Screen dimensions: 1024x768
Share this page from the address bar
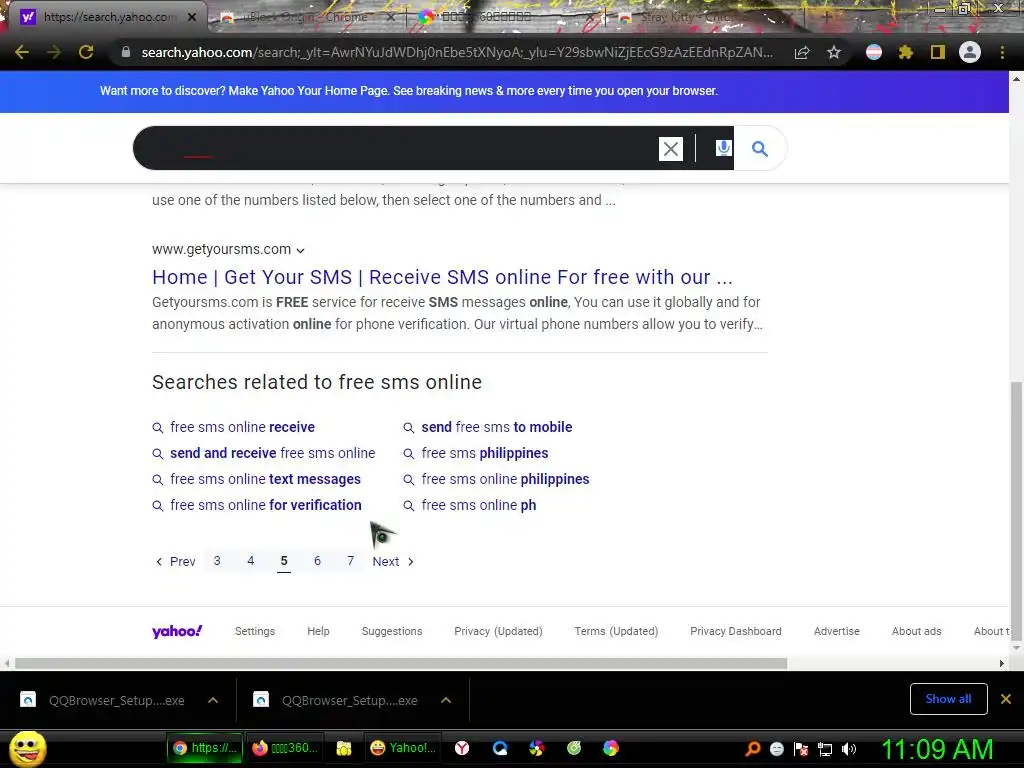tap(802, 53)
